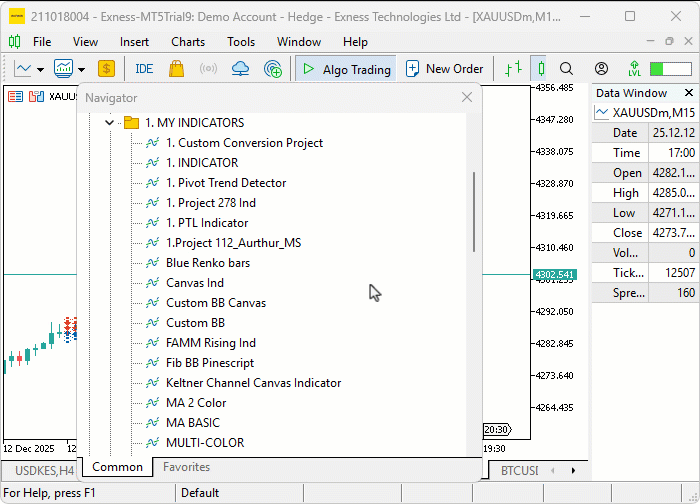Click the green connection status bar
700x504 pixels.
pos(671,69)
